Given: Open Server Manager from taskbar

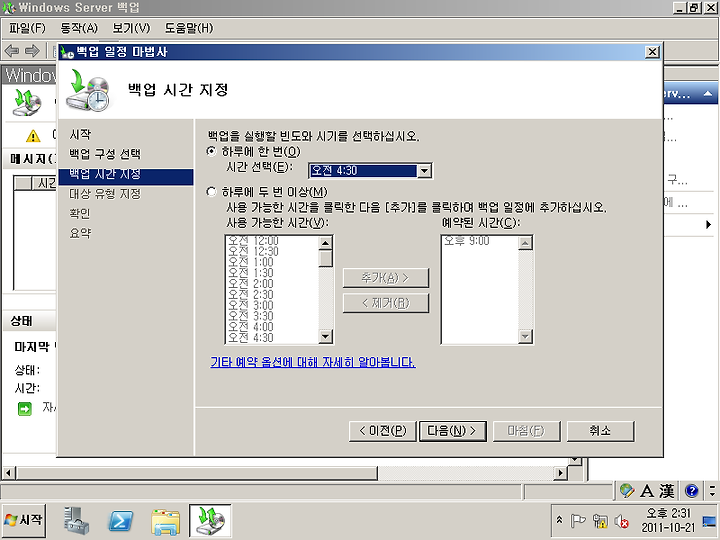Looking at the screenshot, I should (76, 520).
